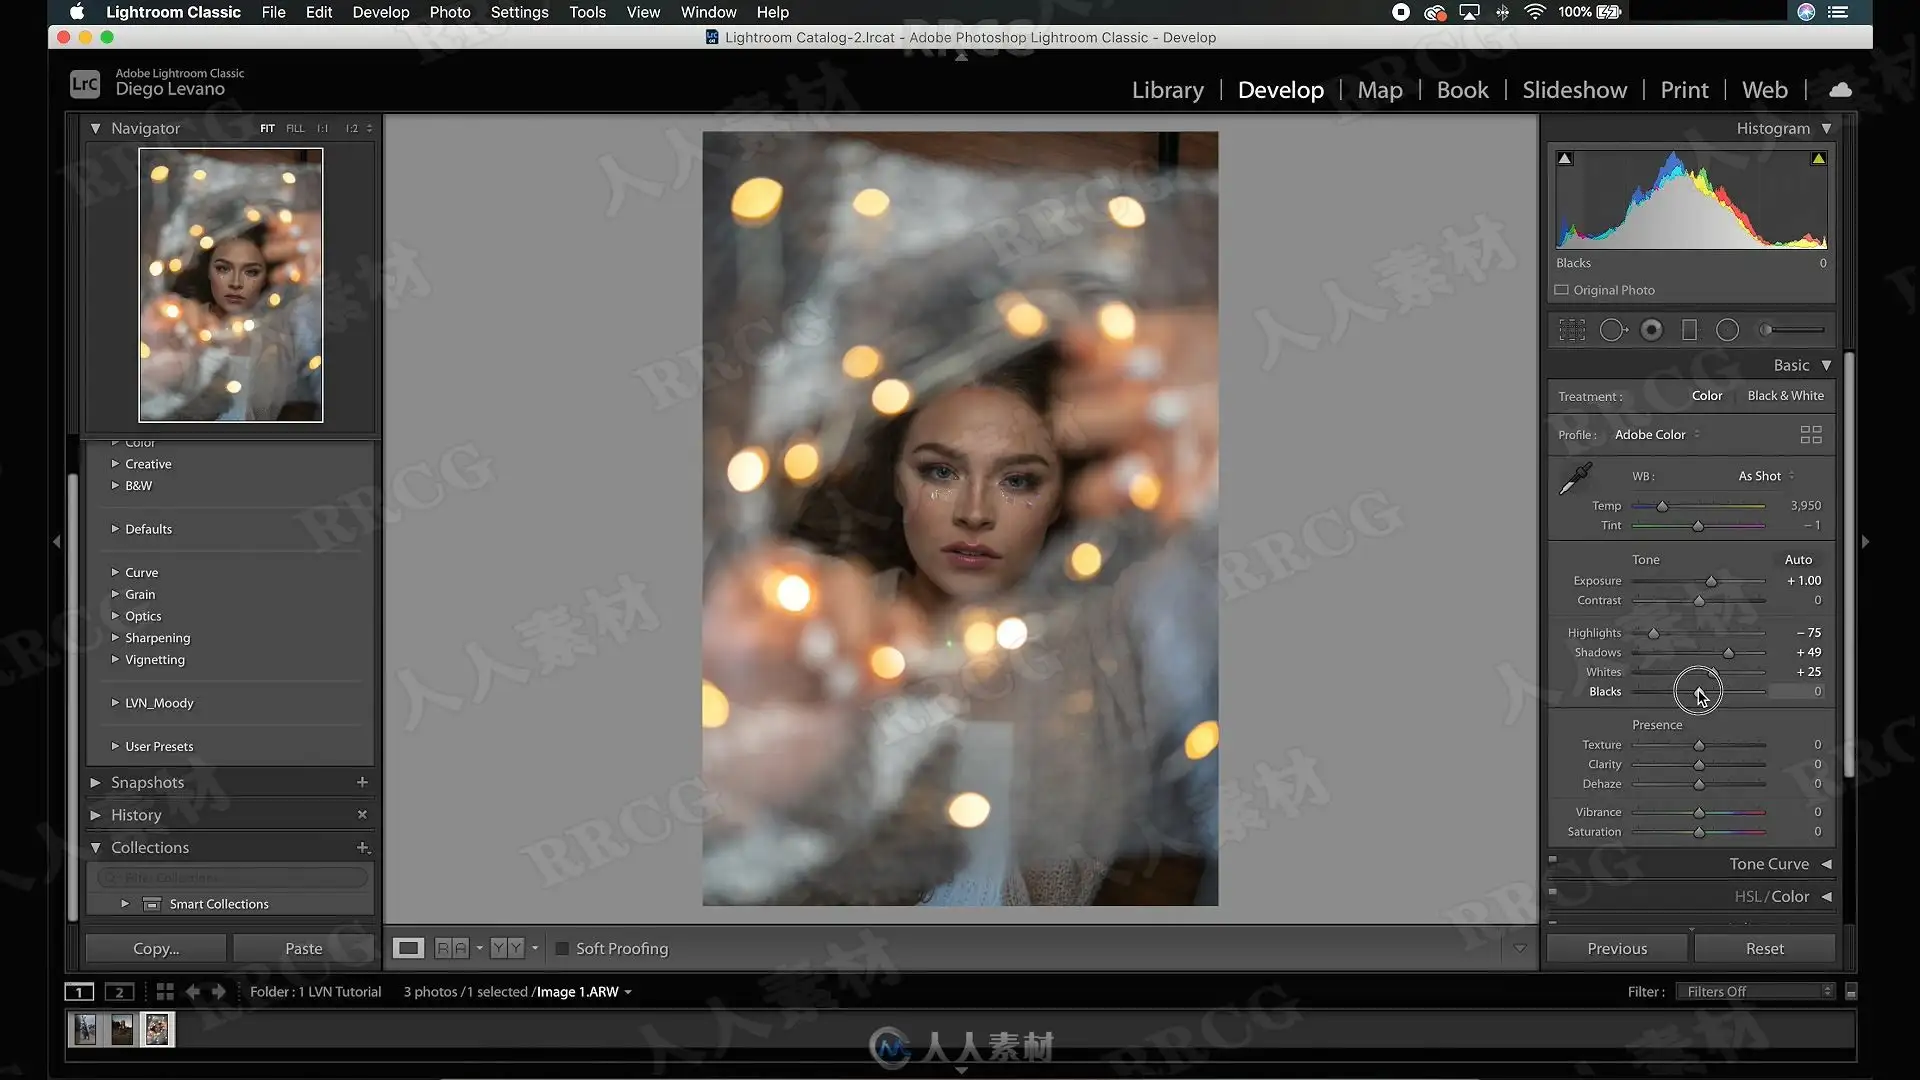Open the Profile Browser grid icon
The image size is (1920, 1080).
(x=1810, y=435)
